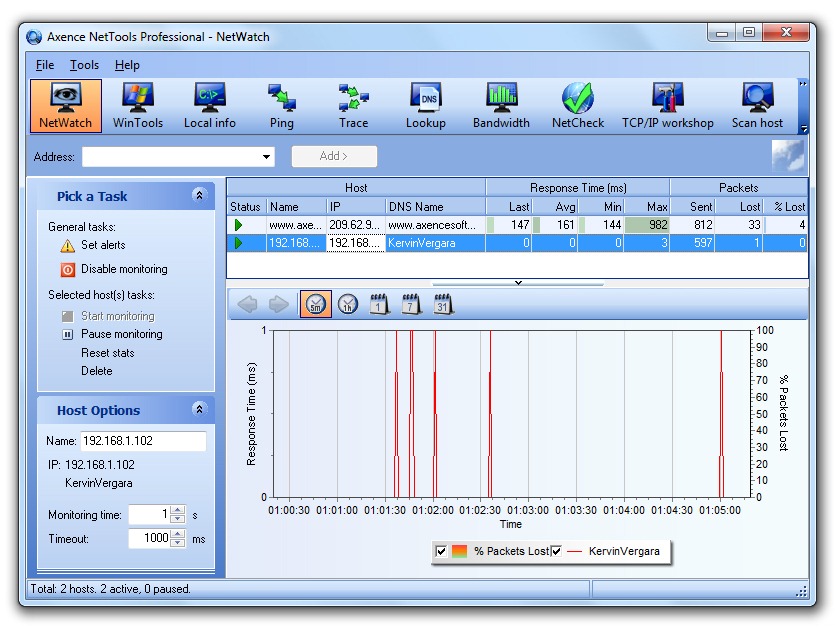
Task: Launch the Ping tool
Action: pyautogui.click(x=282, y=106)
